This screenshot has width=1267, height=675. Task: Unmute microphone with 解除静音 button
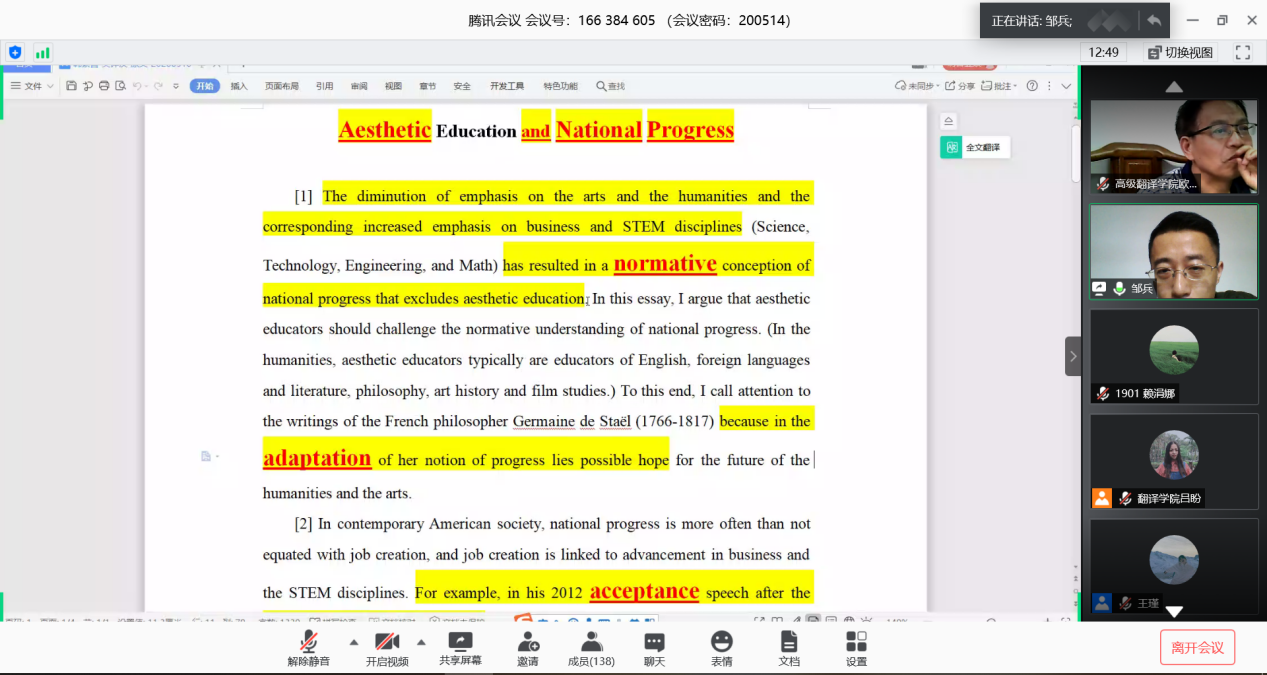(x=308, y=647)
